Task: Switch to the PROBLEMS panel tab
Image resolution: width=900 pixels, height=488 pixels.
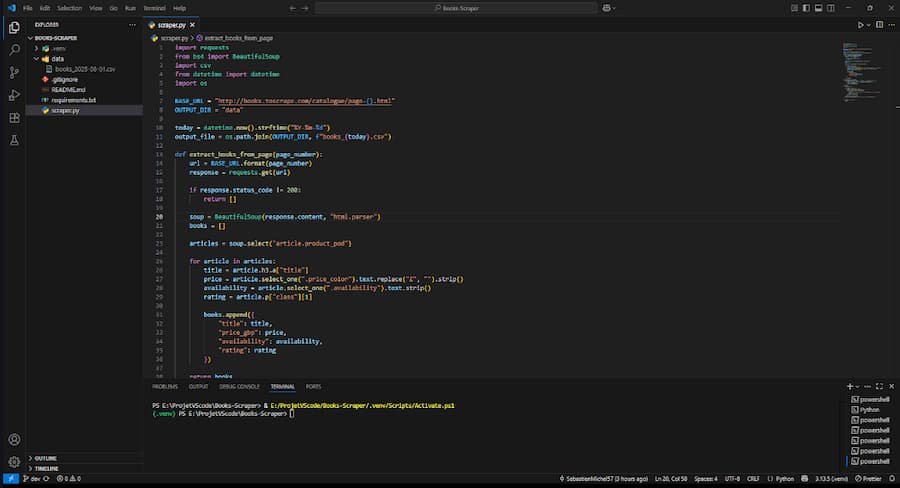Action: [x=164, y=386]
